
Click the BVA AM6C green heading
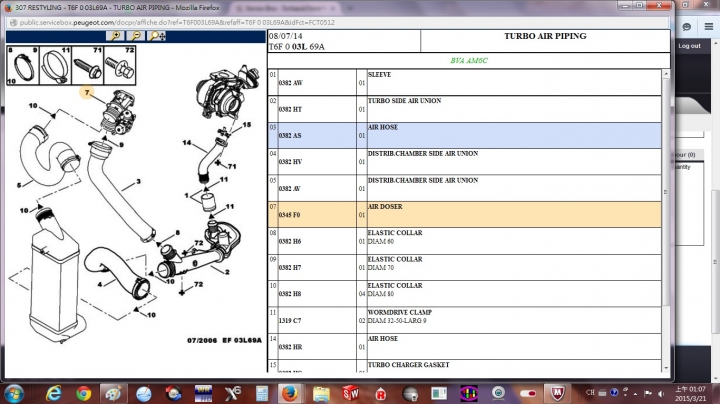pyautogui.click(x=469, y=61)
